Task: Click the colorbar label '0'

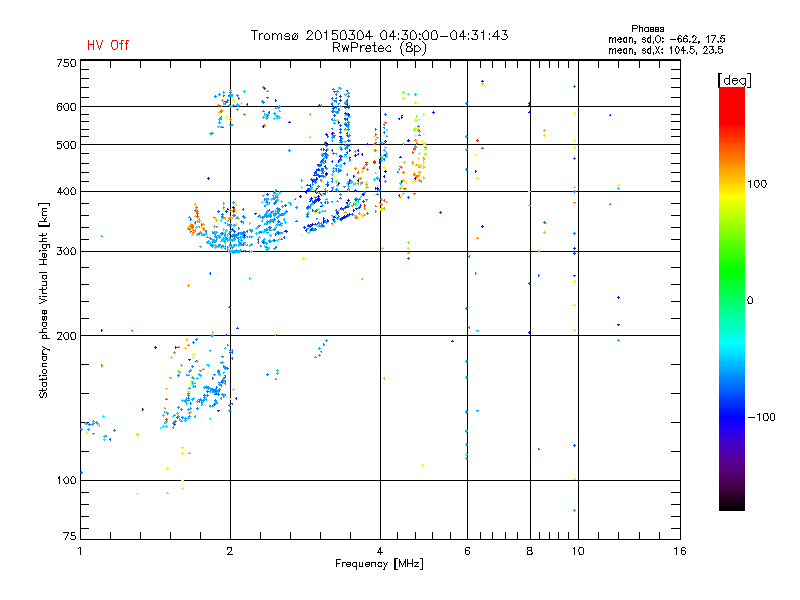Action: pos(749,301)
